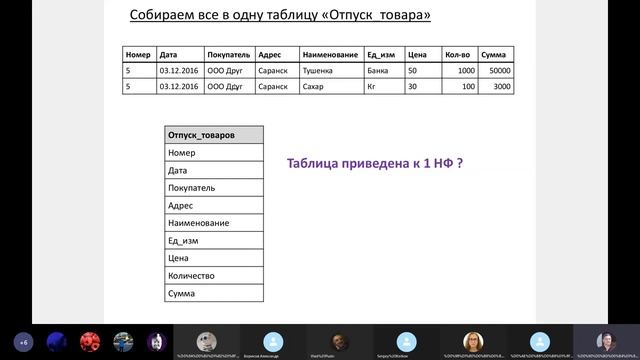Click the sum cell '3000'
The width and height of the screenshot is (640, 360).
coord(496,86)
